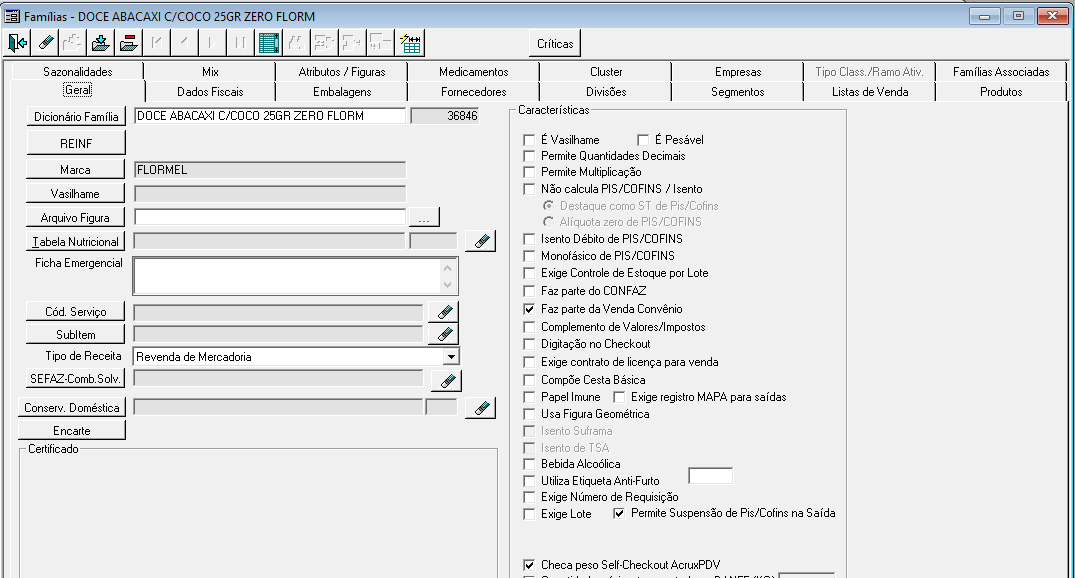Image resolution: width=1075 pixels, height=578 pixels.
Task: Click the Dicionário Família button
Action: [x=76, y=117]
